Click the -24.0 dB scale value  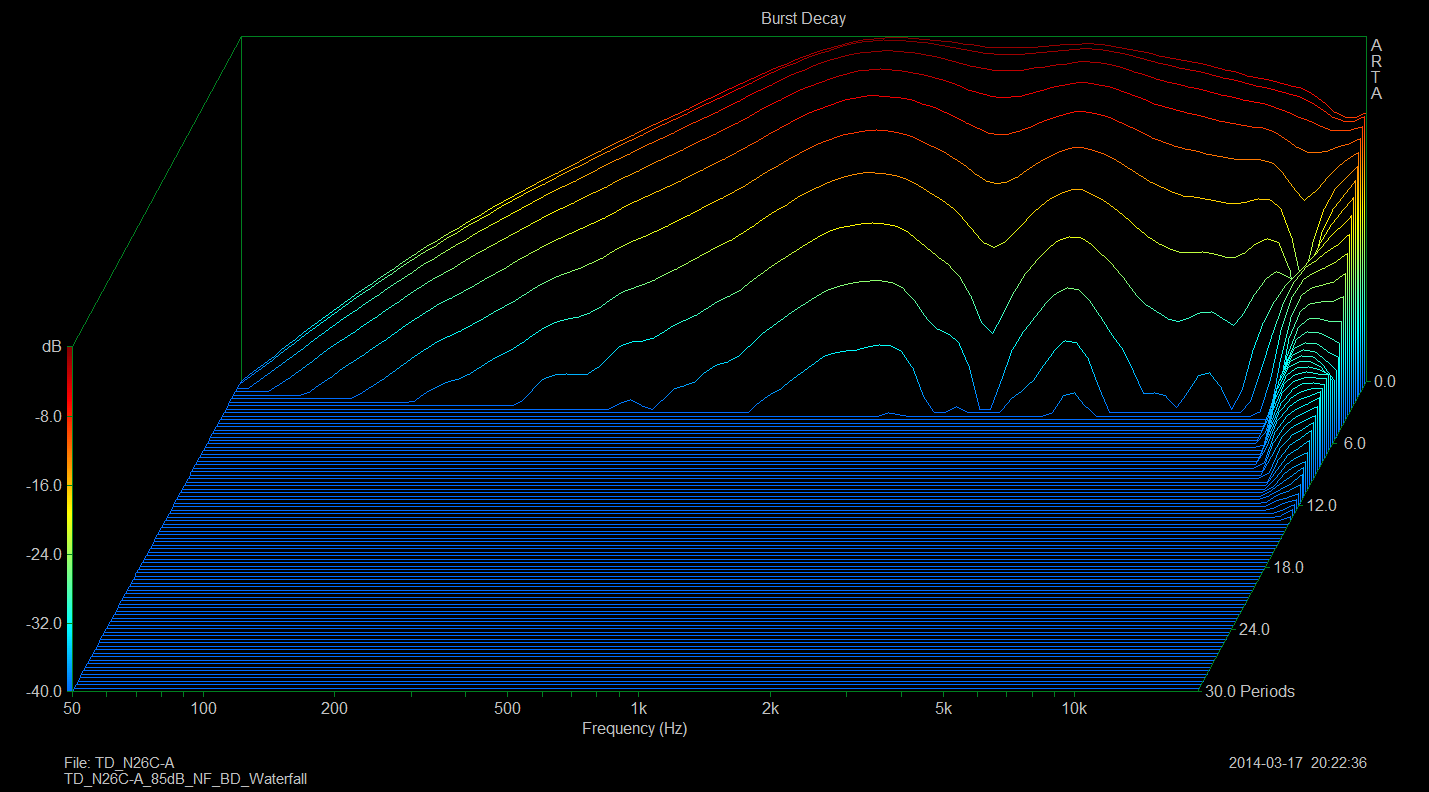[43, 554]
